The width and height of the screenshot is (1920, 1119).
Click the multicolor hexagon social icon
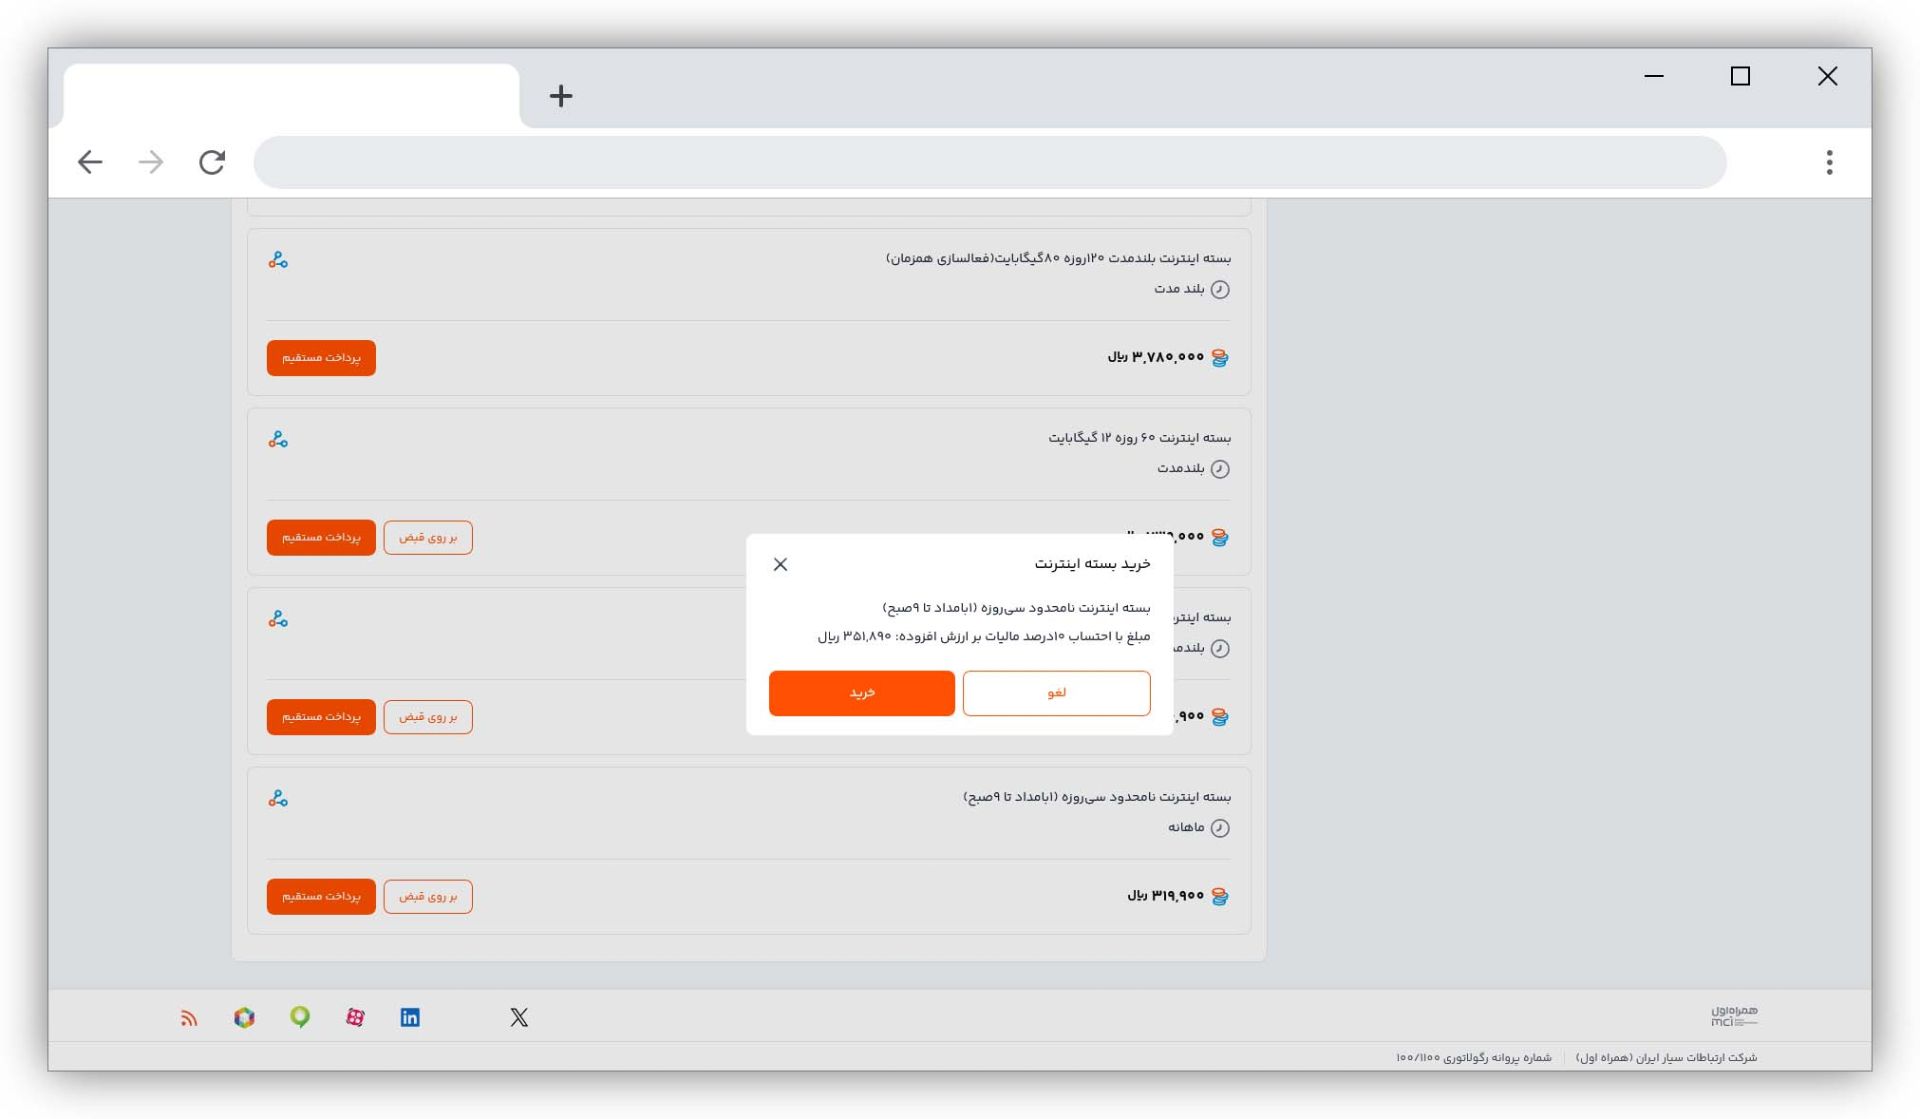click(244, 1018)
